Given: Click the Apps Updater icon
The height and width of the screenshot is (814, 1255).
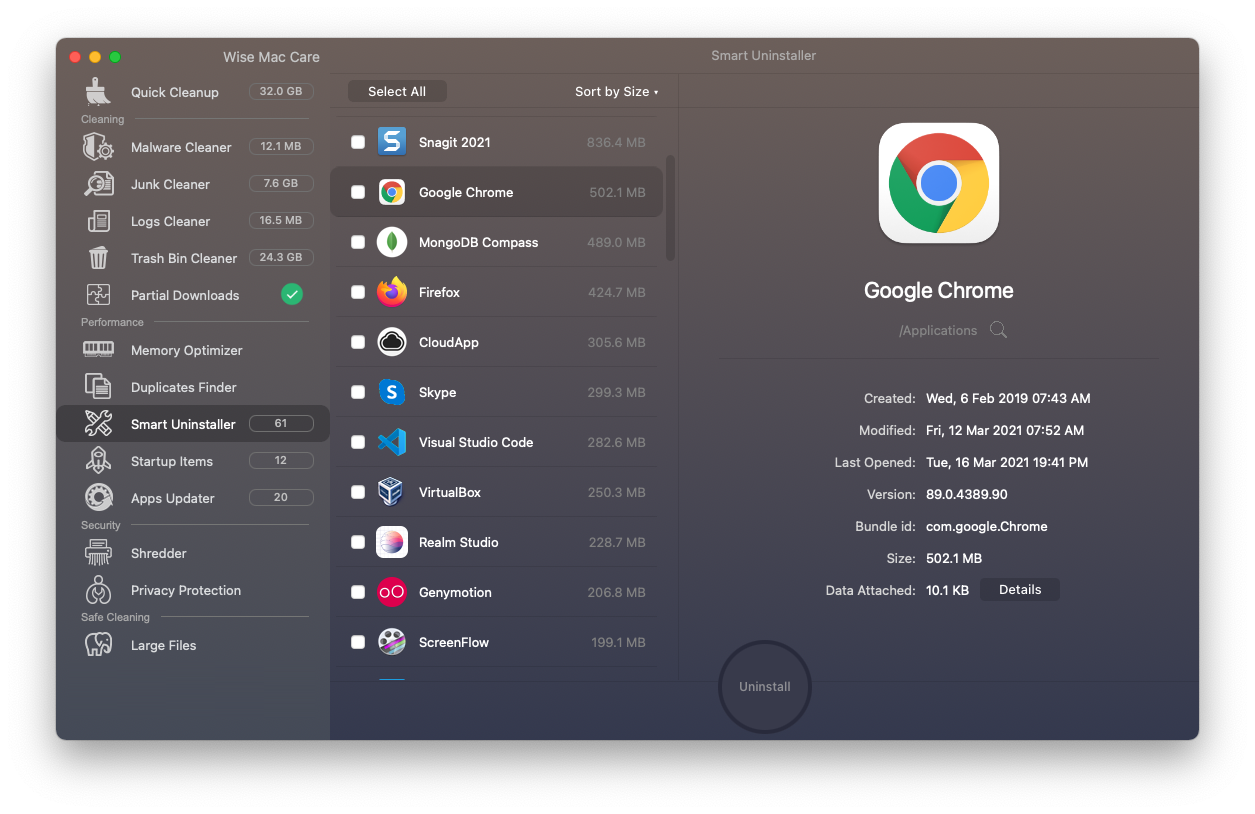Looking at the screenshot, I should pyautogui.click(x=98, y=498).
